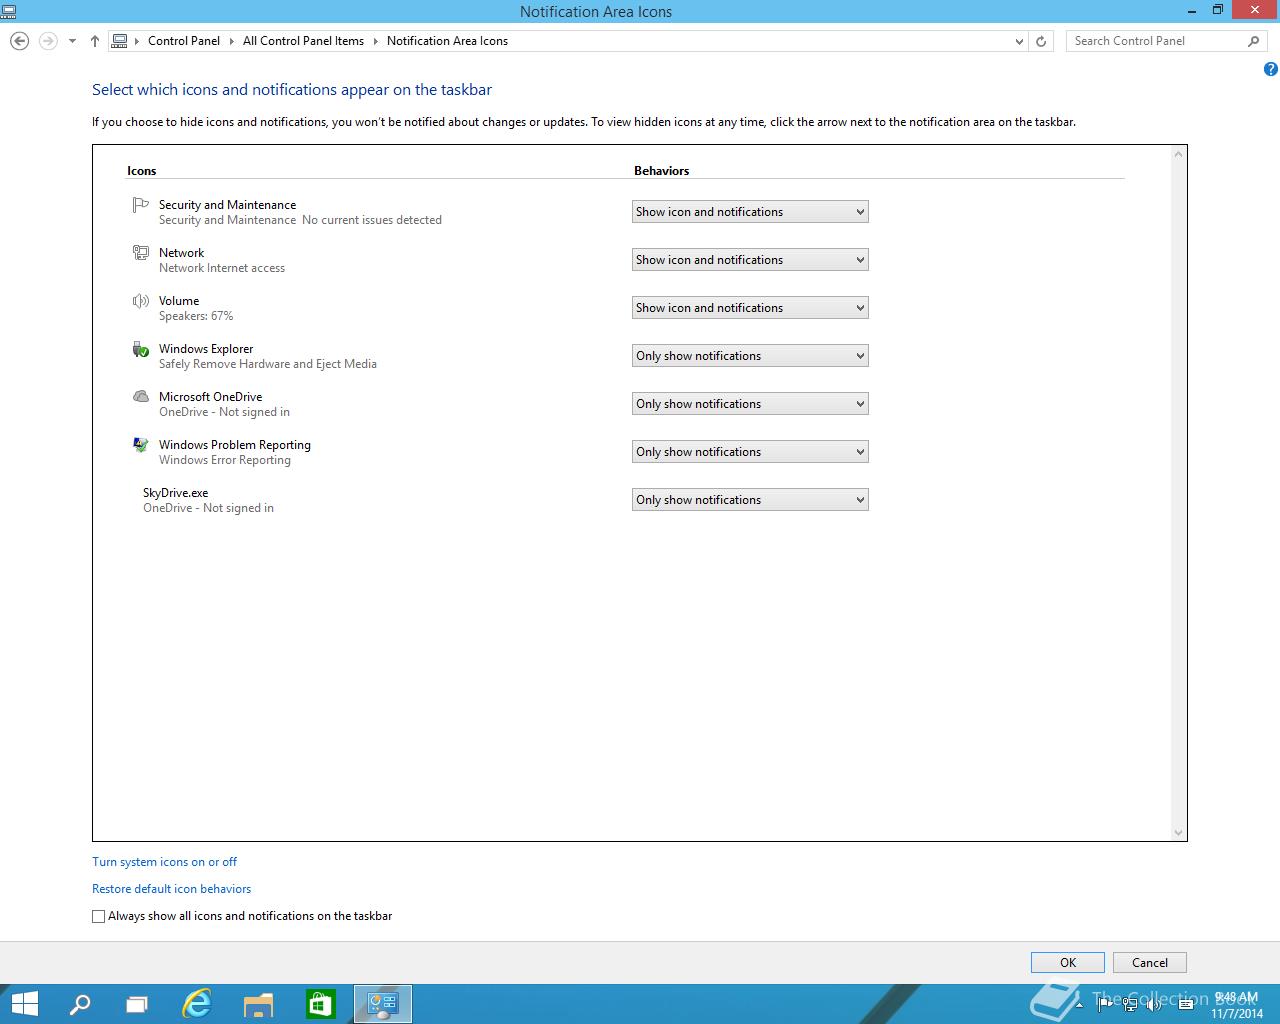Viewport: 1280px width, 1024px height.
Task: Click the Windows Explorer Safely Remove icon
Action: click(141, 349)
